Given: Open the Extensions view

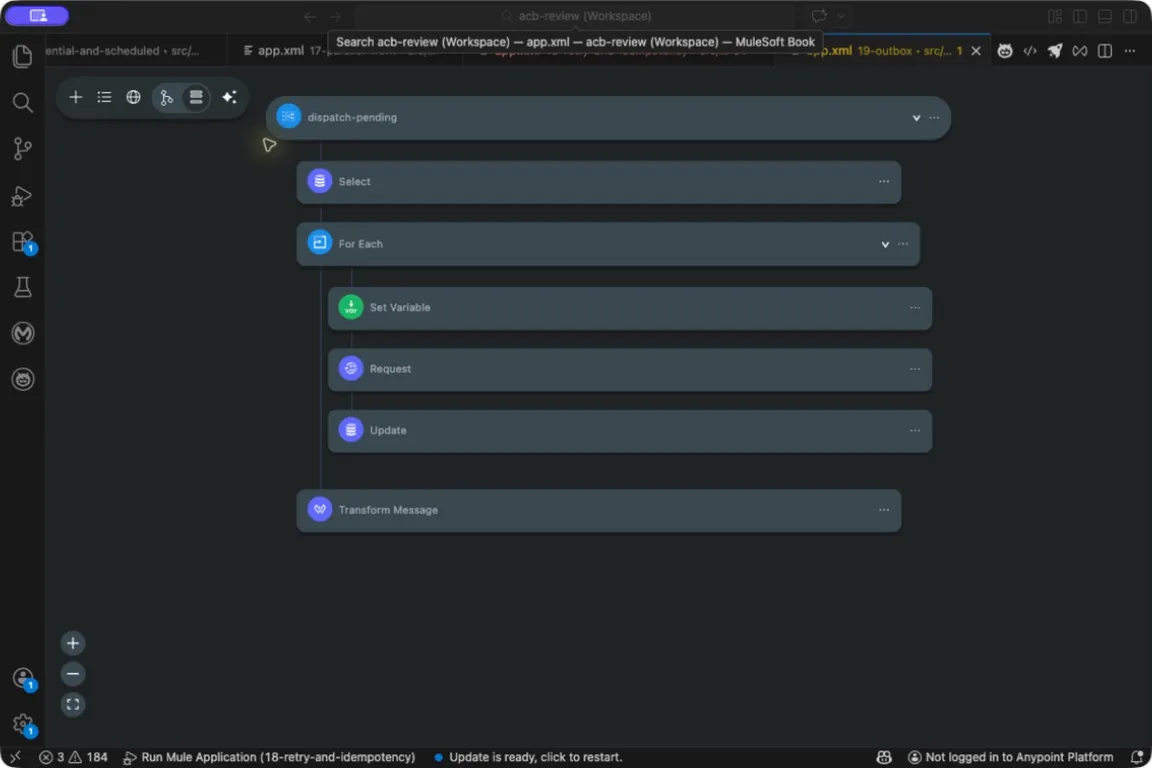Looking at the screenshot, I should click(23, 242).
